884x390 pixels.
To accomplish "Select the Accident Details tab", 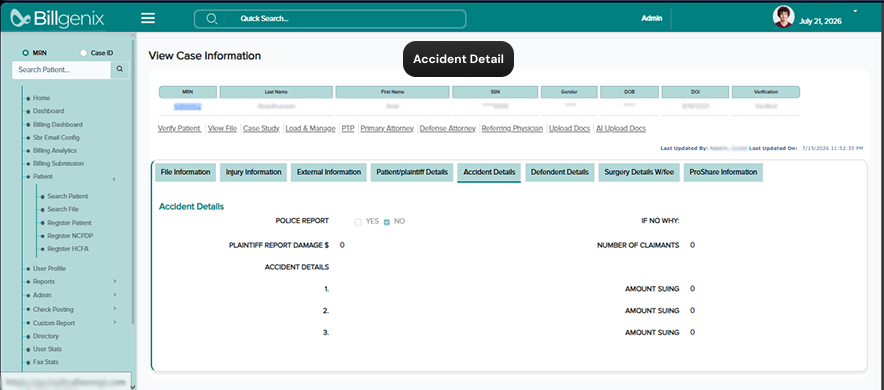I will [489, 172].
